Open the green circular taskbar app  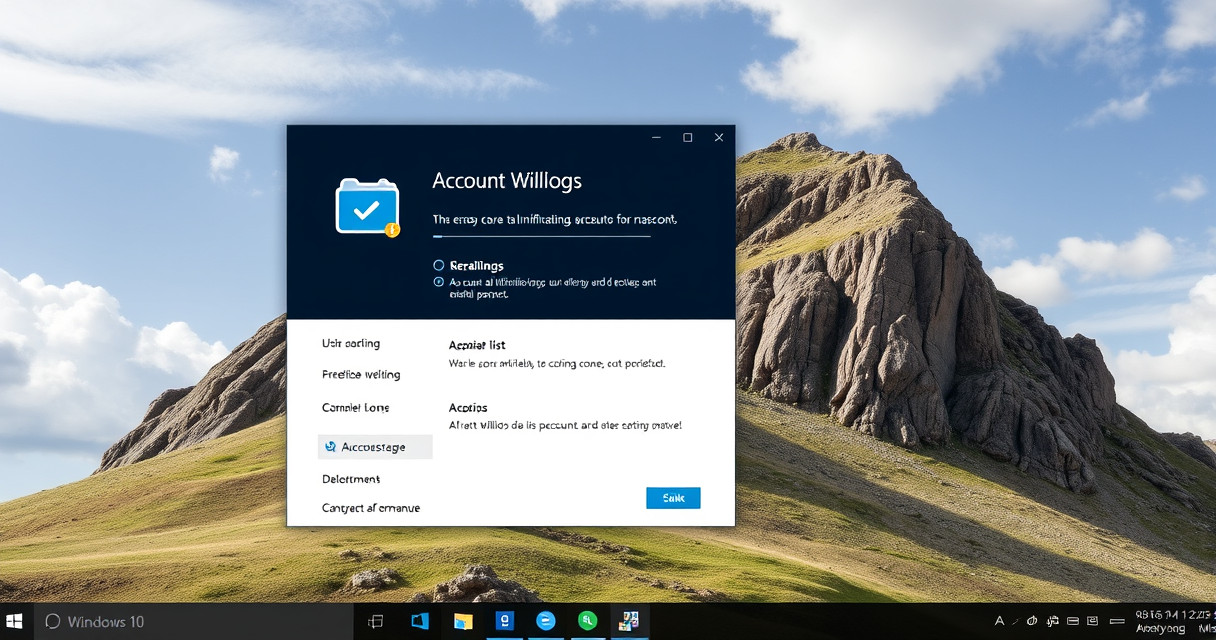point(587,621)
